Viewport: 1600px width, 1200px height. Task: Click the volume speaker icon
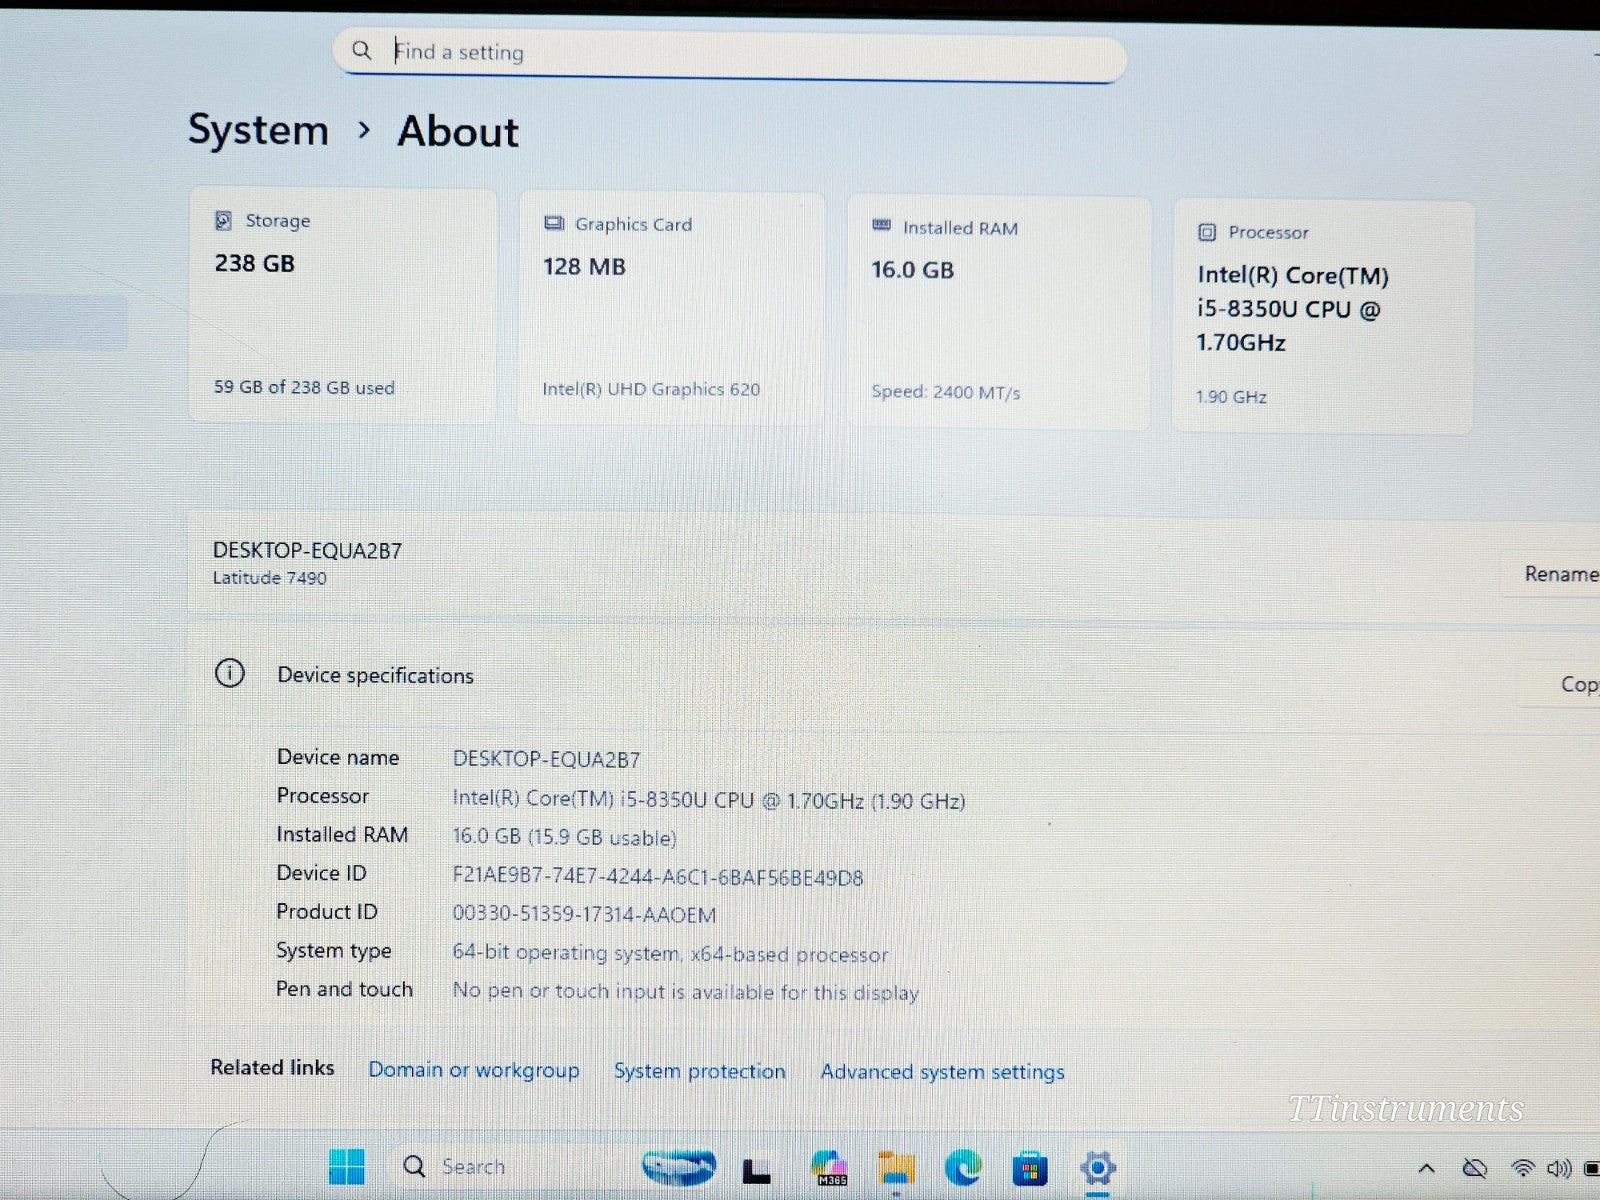point(1559,1168)
